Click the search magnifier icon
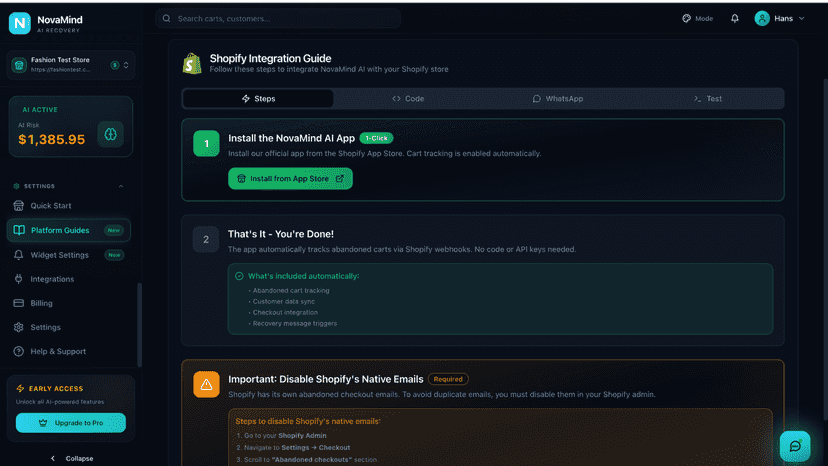The height and width of the screenshot is (466, 828). [166, 18]
